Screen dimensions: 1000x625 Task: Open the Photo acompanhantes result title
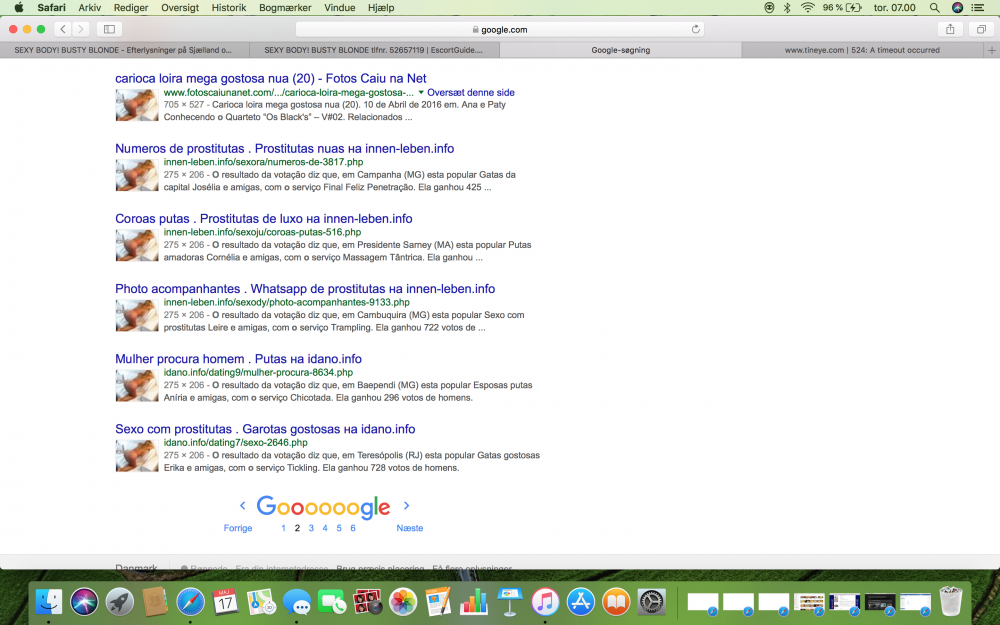click(x=305, y=289)
